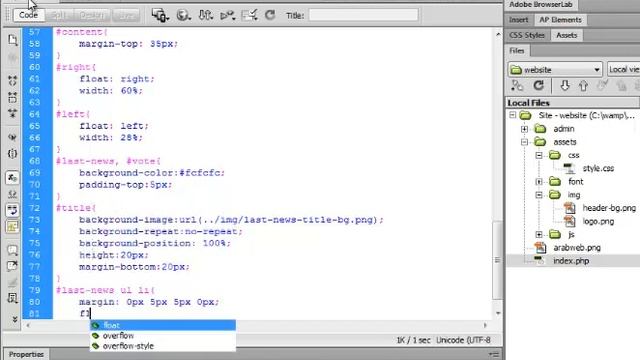Select arabweb.png in the file tree

click(x=577, y=248)
